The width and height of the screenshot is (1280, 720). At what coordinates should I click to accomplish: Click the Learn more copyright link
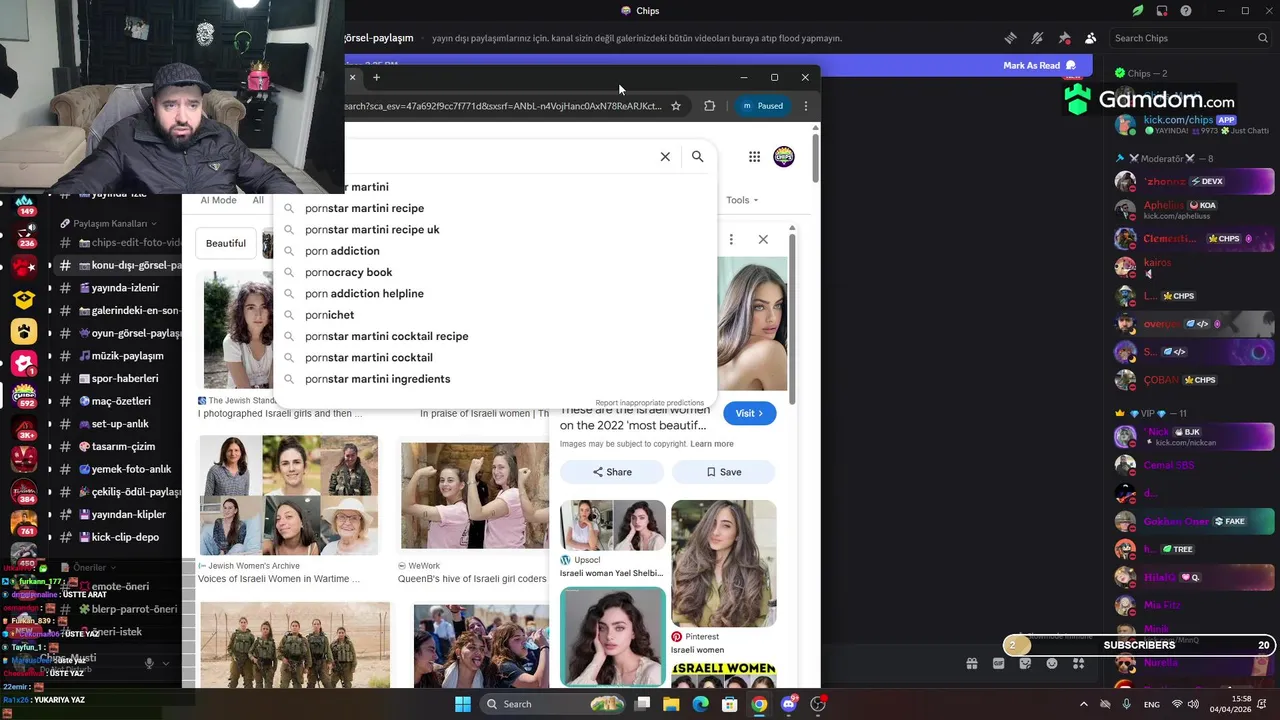click(712, 444)
